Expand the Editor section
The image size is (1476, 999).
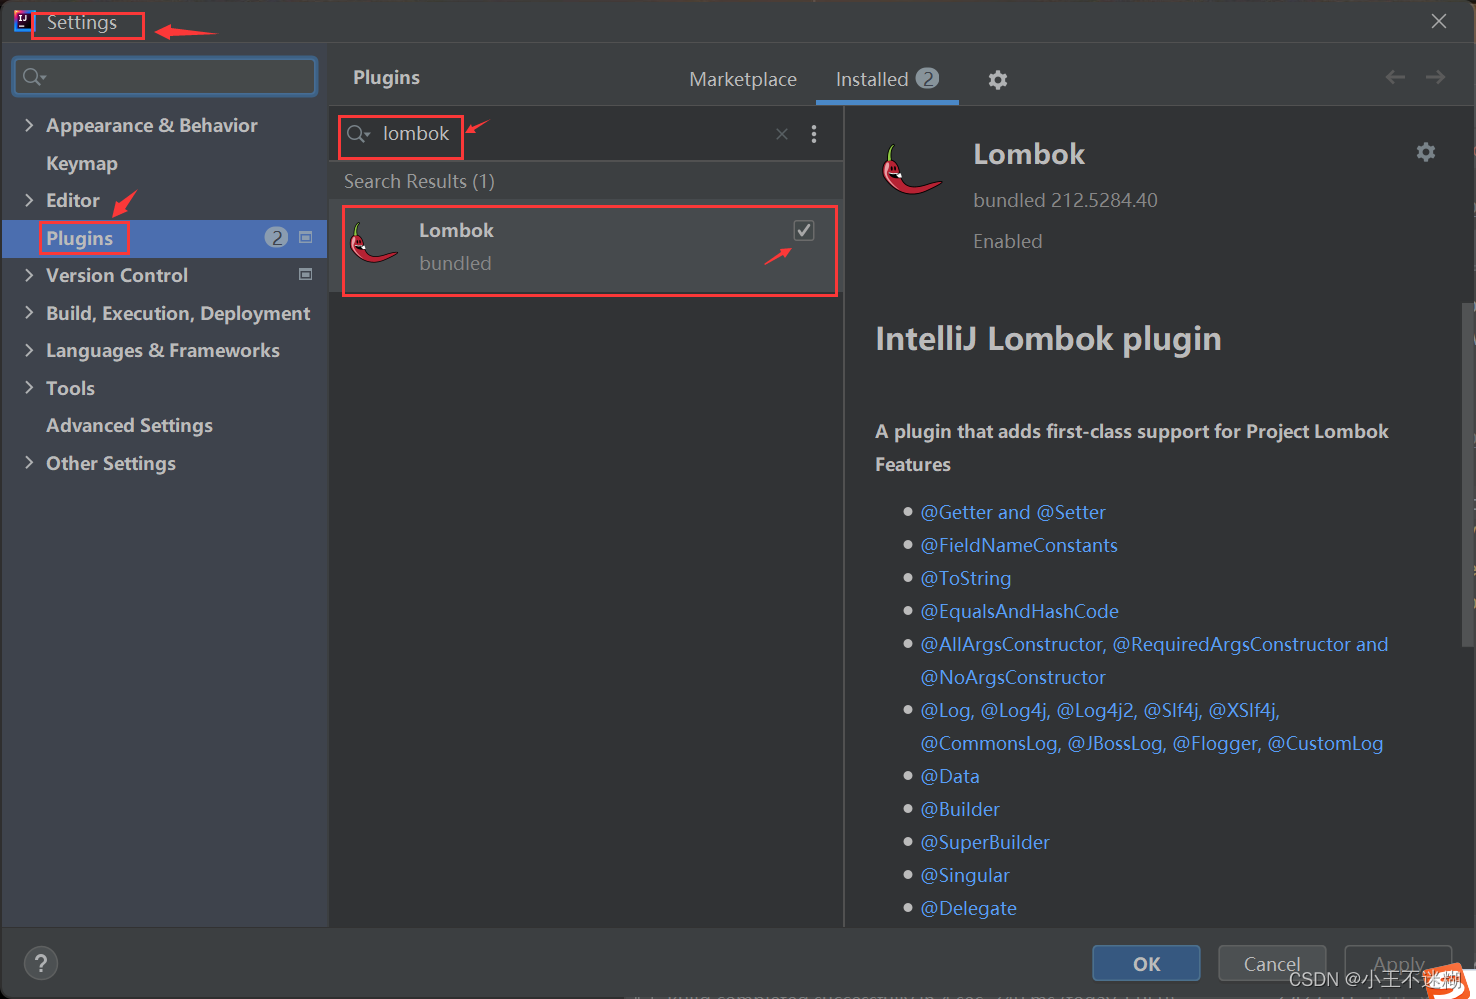(x=29, y=200)
